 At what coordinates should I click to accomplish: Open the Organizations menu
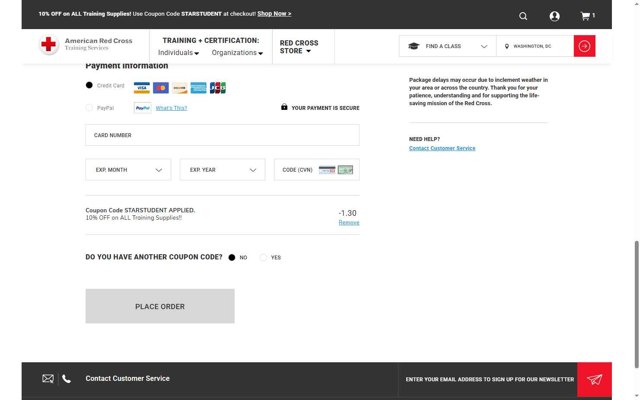[x=238, y=52]
